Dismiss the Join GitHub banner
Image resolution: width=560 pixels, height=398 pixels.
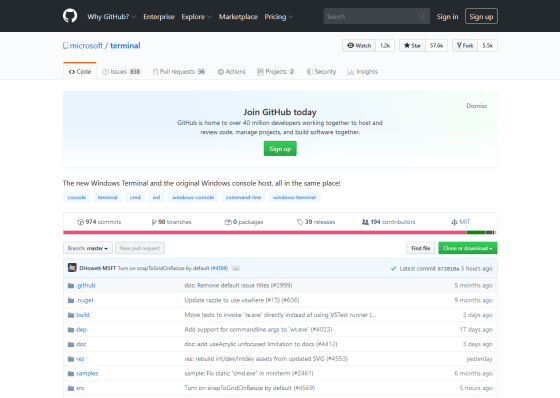coord(476,106)
